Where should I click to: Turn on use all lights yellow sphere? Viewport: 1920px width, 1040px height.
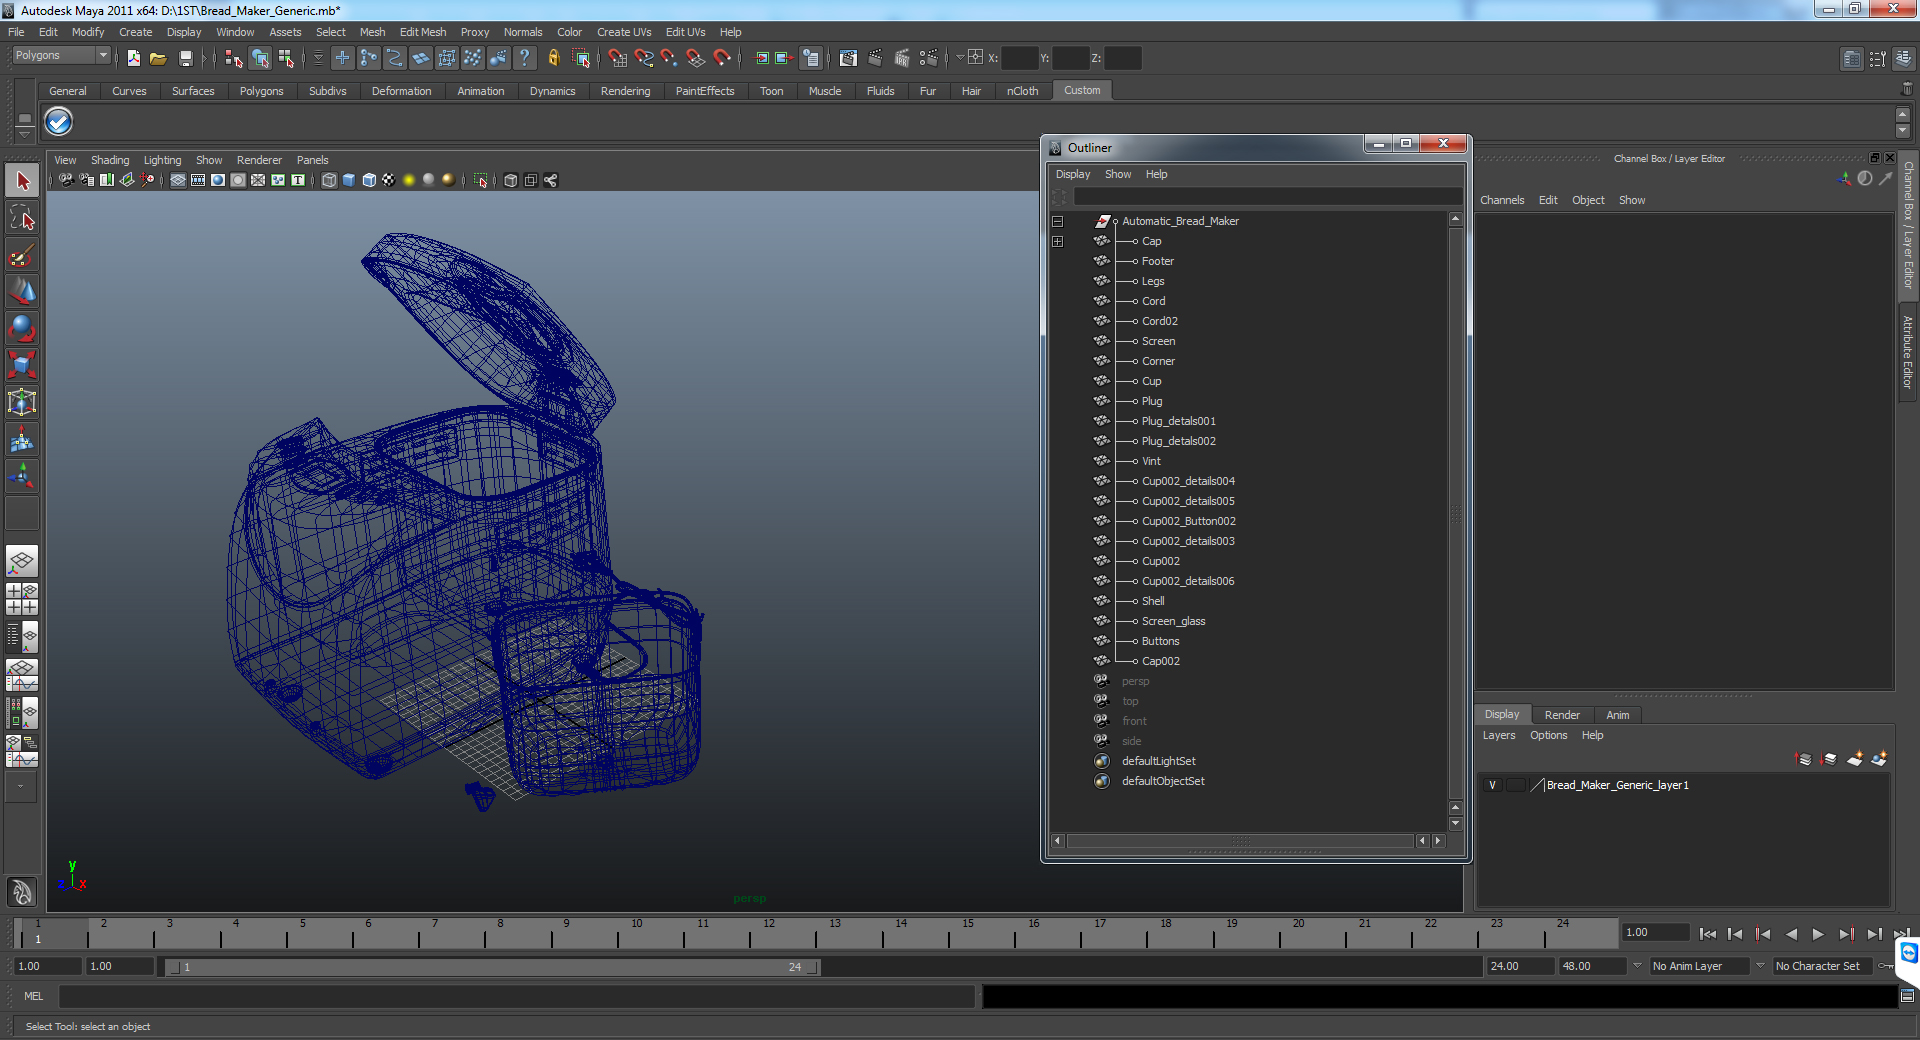[409, 180]
